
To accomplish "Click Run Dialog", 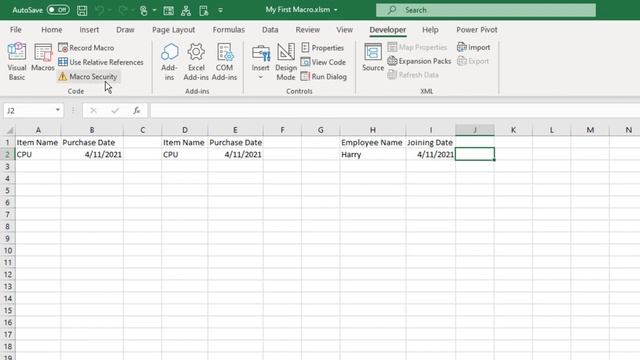I will [324, 76].
